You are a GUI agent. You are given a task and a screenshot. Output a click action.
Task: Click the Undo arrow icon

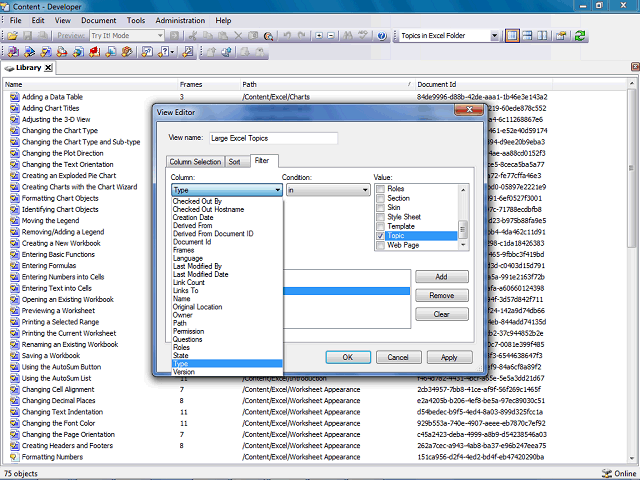287,36
